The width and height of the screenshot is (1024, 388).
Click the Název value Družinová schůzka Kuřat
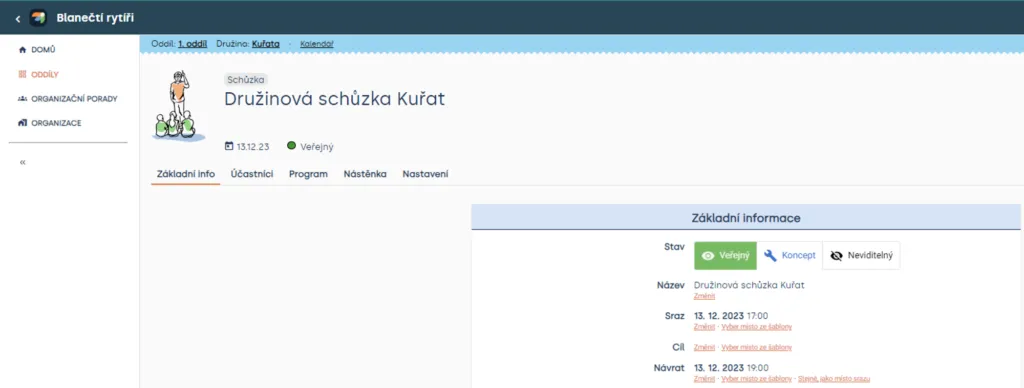click(x=749, y=285)
